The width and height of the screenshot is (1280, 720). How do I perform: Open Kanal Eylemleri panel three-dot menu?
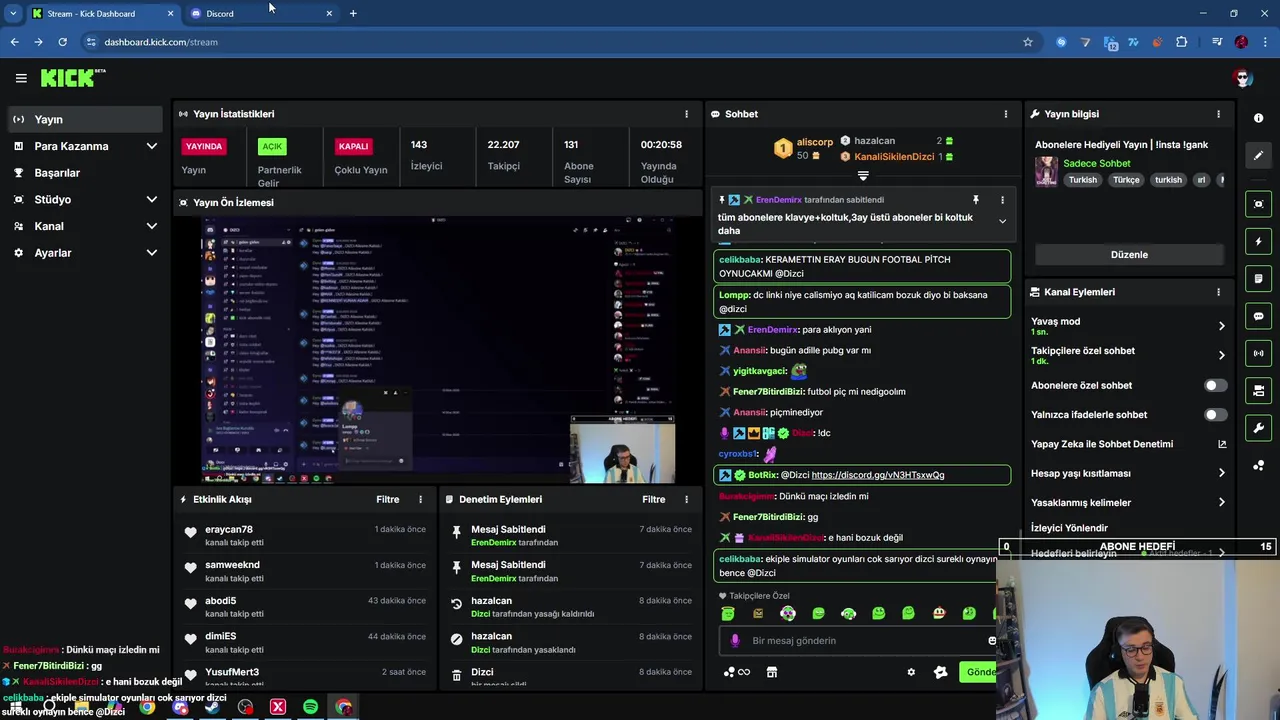click(x=1218, y=292)
